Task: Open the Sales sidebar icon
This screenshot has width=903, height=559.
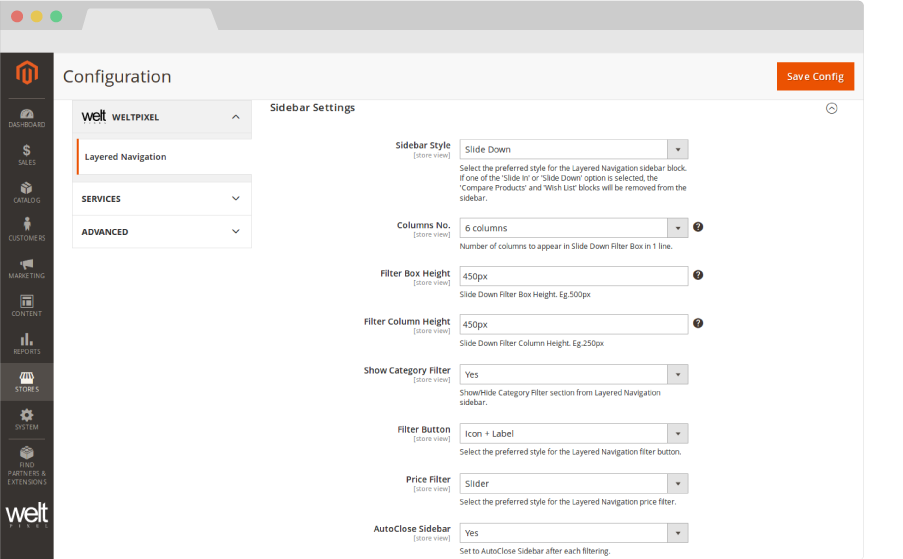Action: coord(27,154)
